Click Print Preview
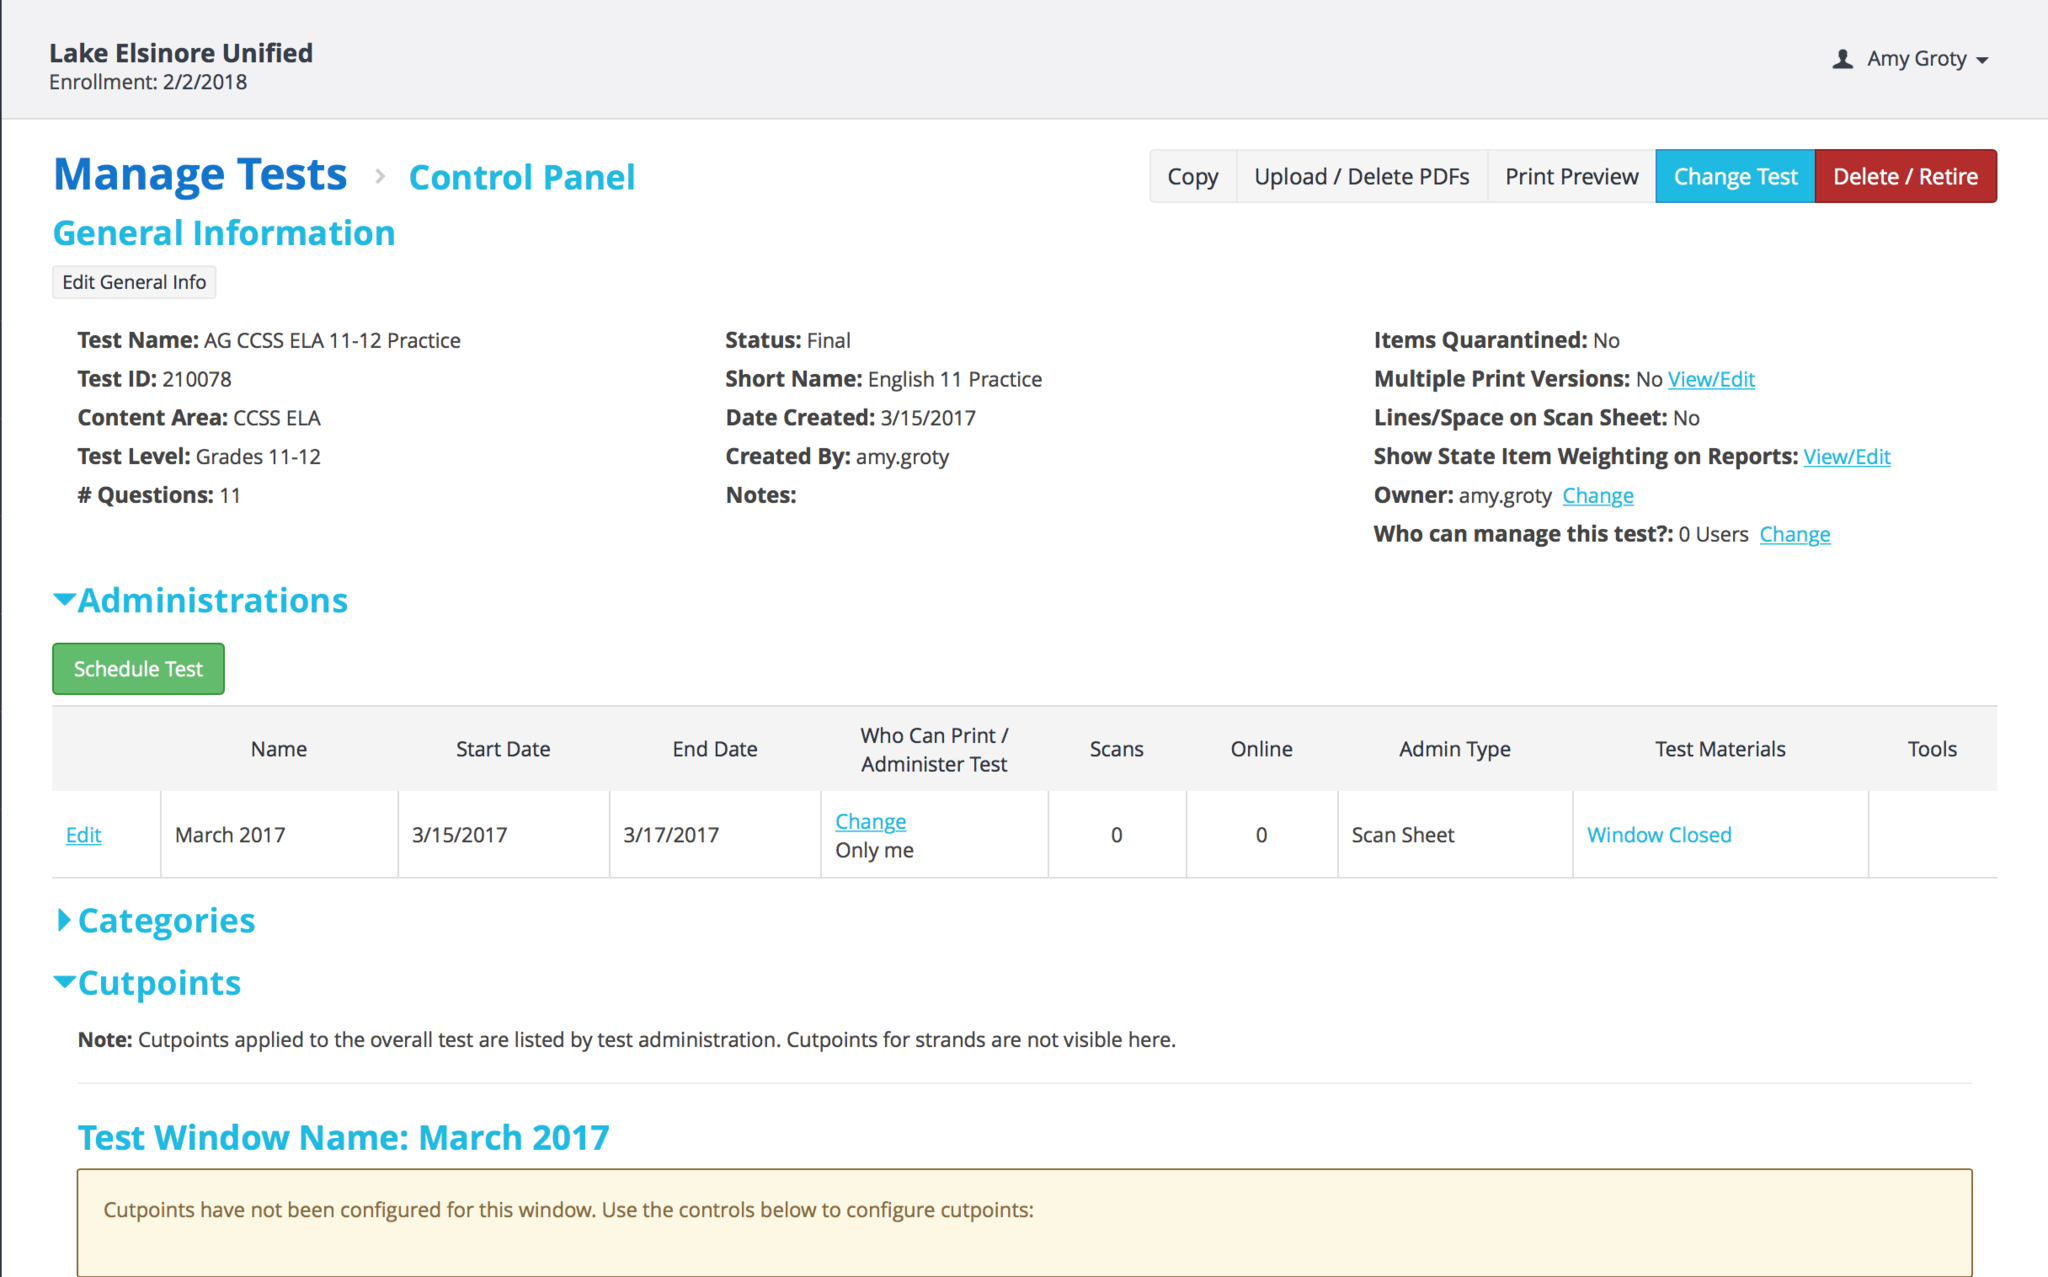Screen dimensions: 2048x1277 (1571, 177)
